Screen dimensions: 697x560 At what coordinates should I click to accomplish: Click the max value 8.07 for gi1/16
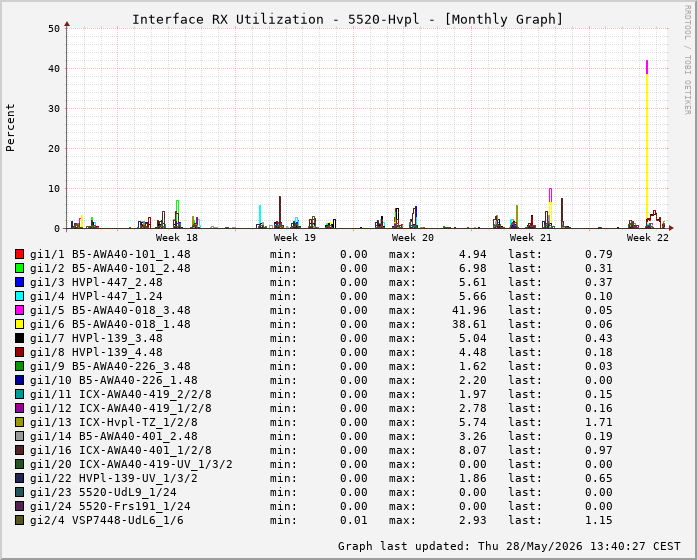coord(473,450)
